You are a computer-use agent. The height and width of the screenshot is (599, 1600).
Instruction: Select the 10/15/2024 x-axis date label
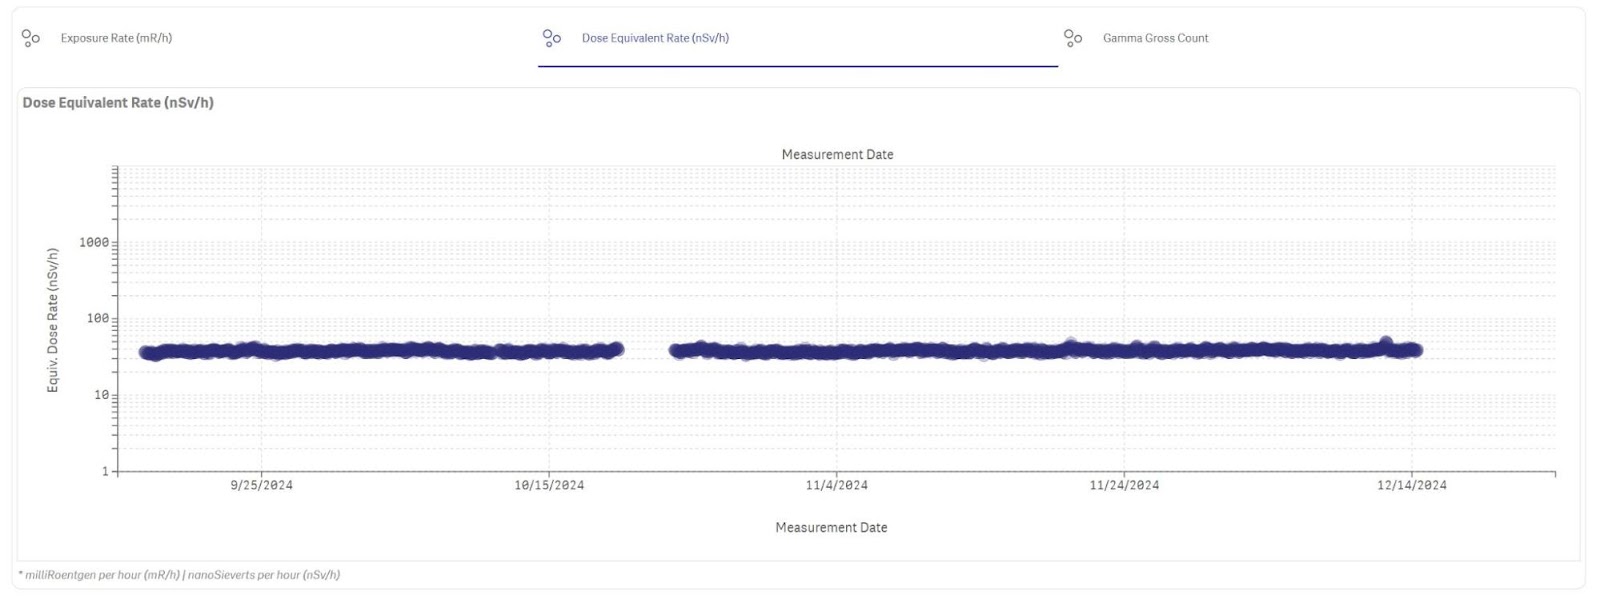(549, 485)
